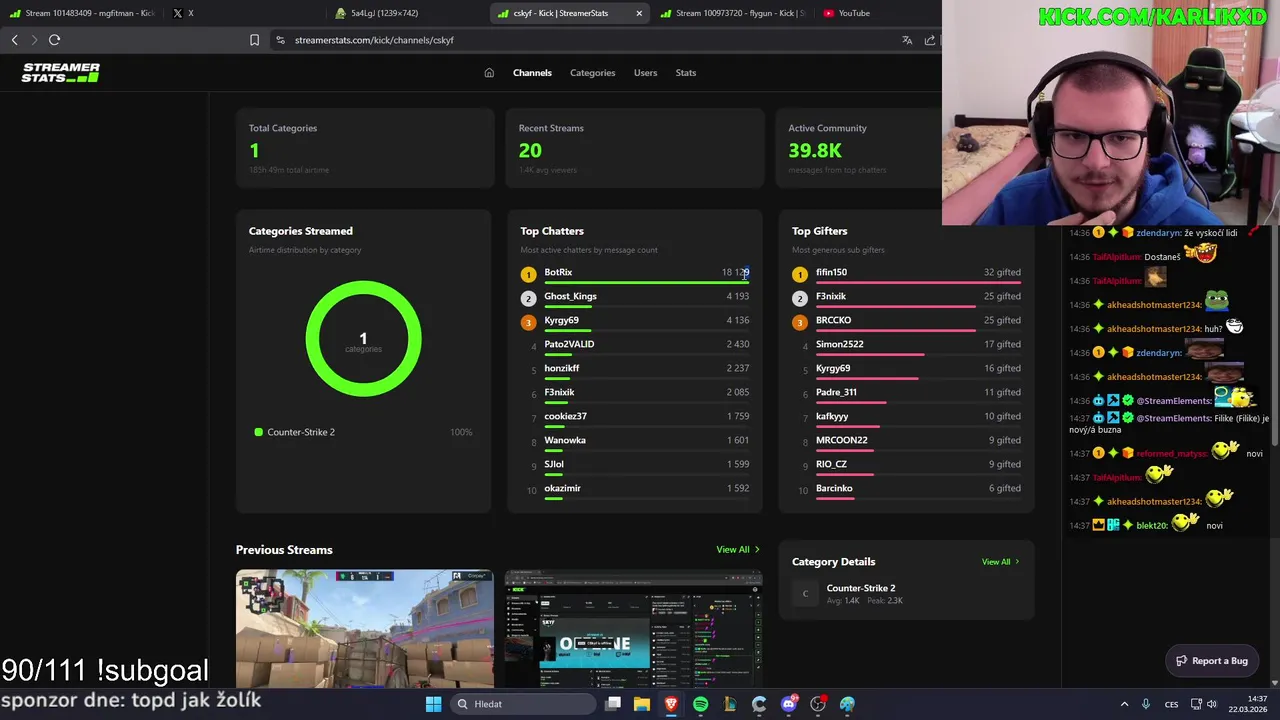Select chatter honzikff
This screenshot has height=720, width=1280.
[x=561, y=368]
